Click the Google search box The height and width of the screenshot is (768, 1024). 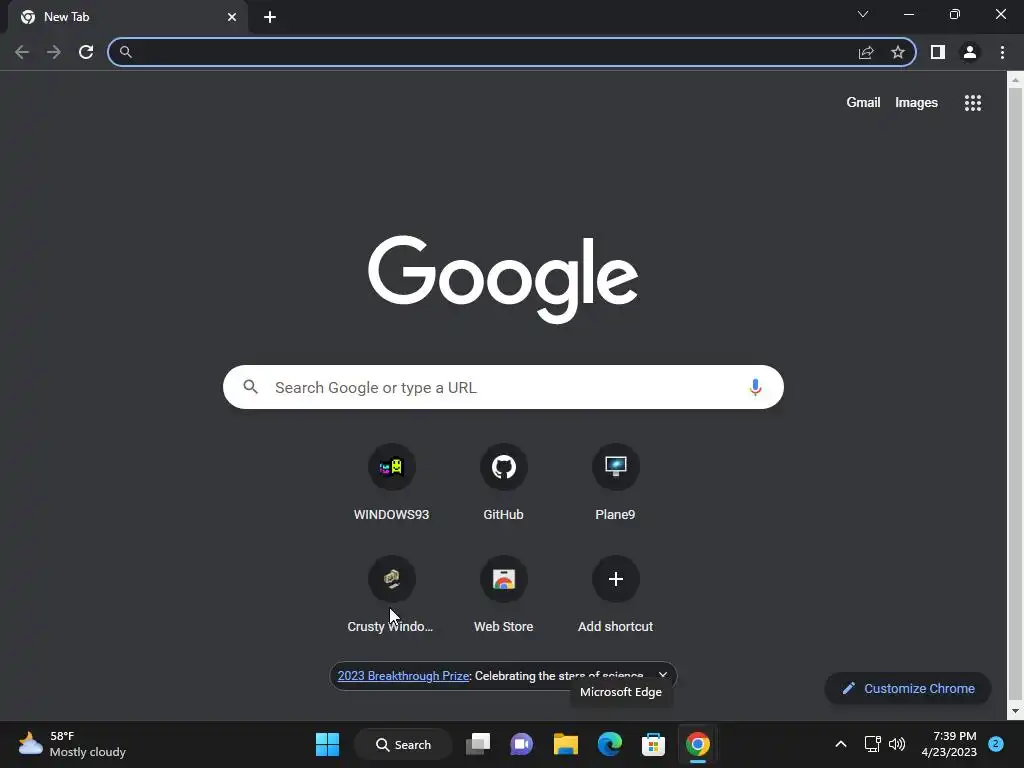click(503, 387)
